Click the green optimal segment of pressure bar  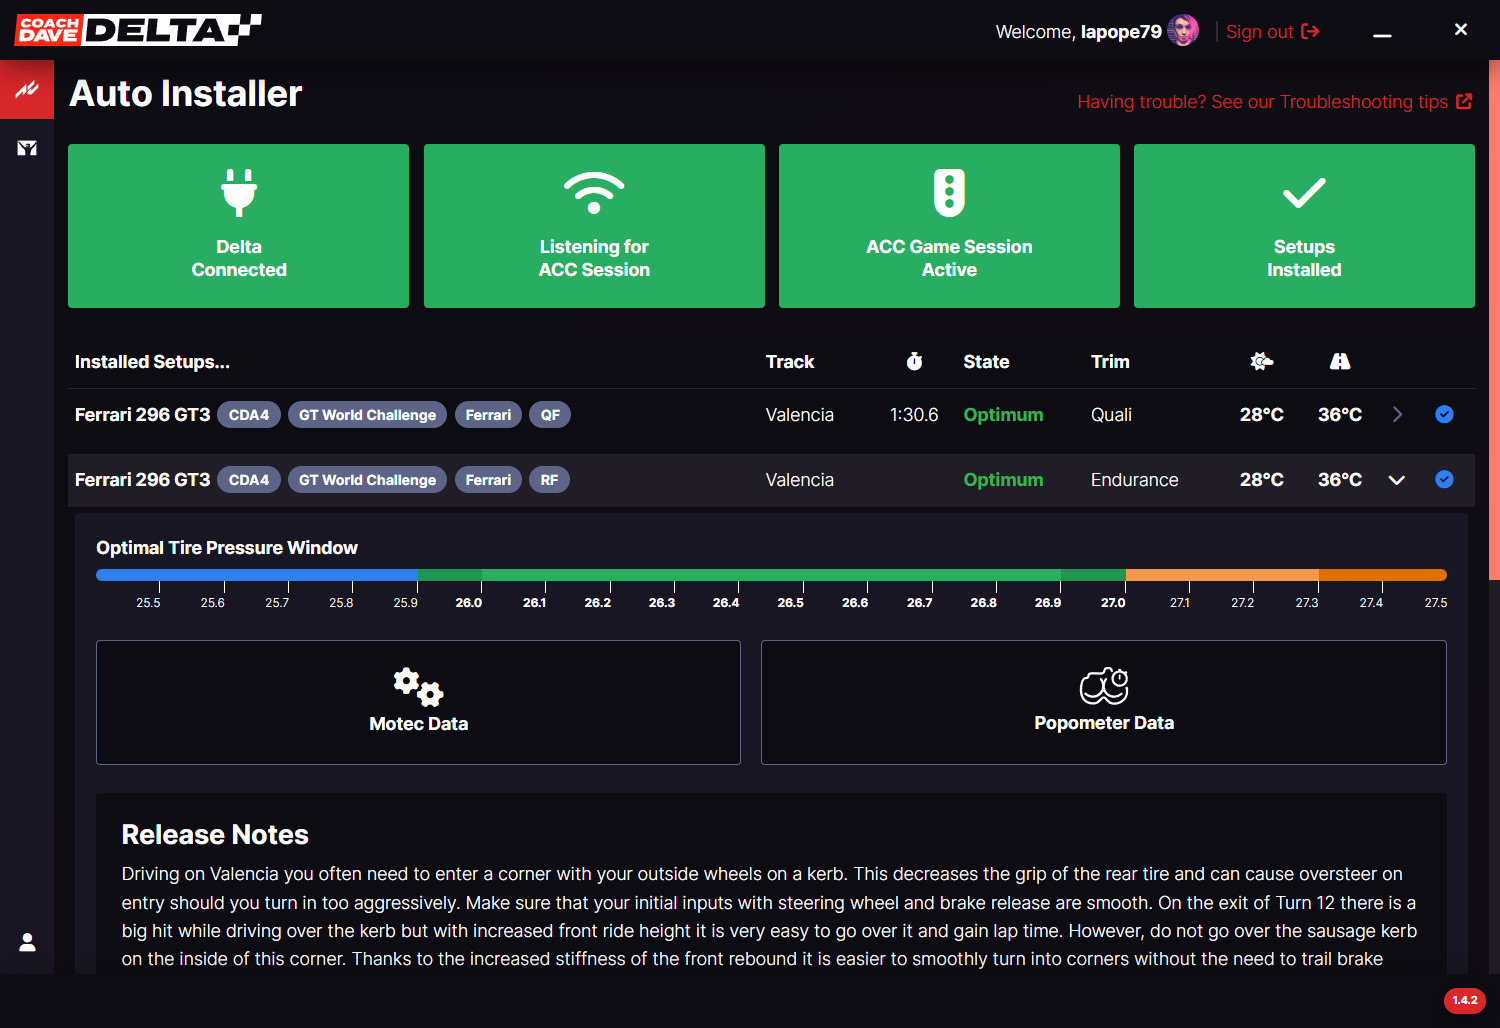772,575
